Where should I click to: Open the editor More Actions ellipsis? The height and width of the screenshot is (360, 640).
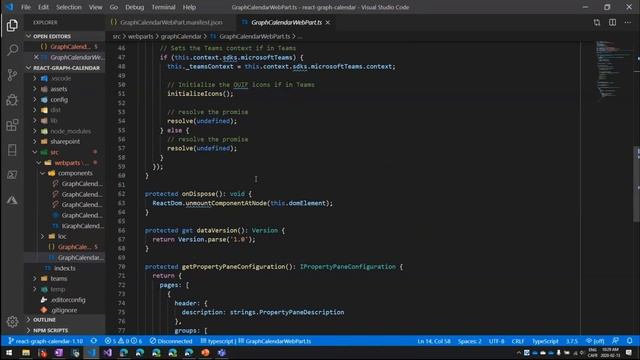coord(628,22)
